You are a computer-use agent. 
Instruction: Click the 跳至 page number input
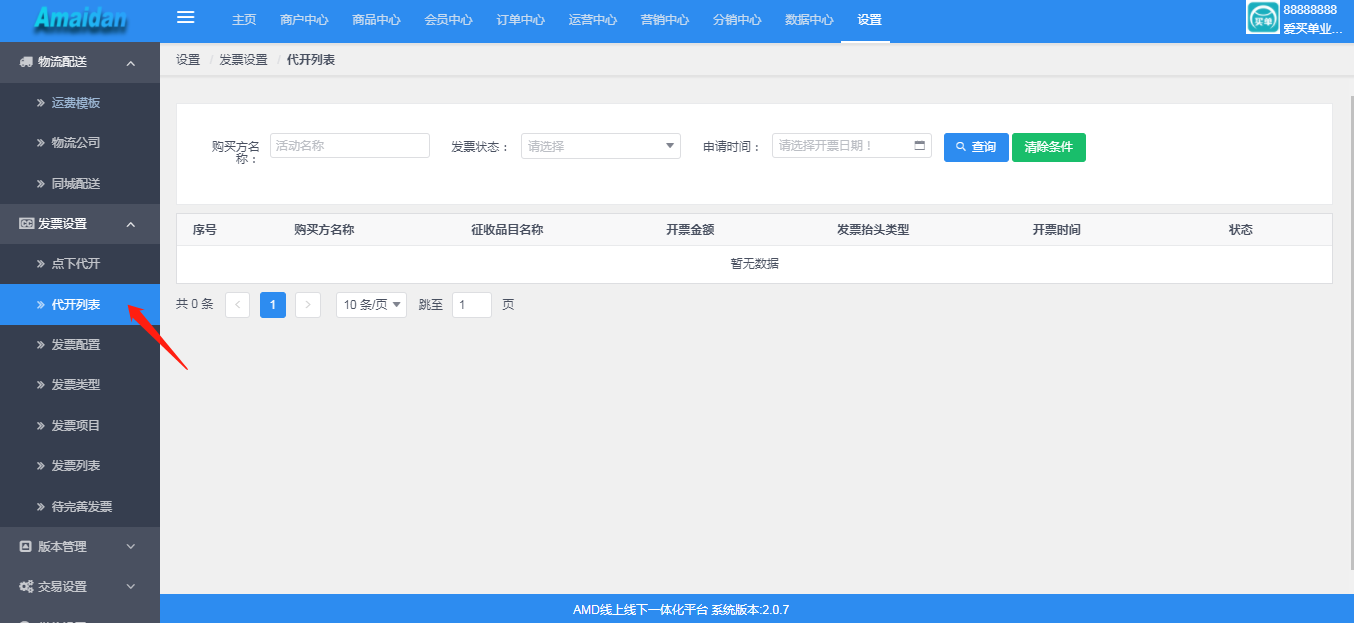[x=472, y=305]
